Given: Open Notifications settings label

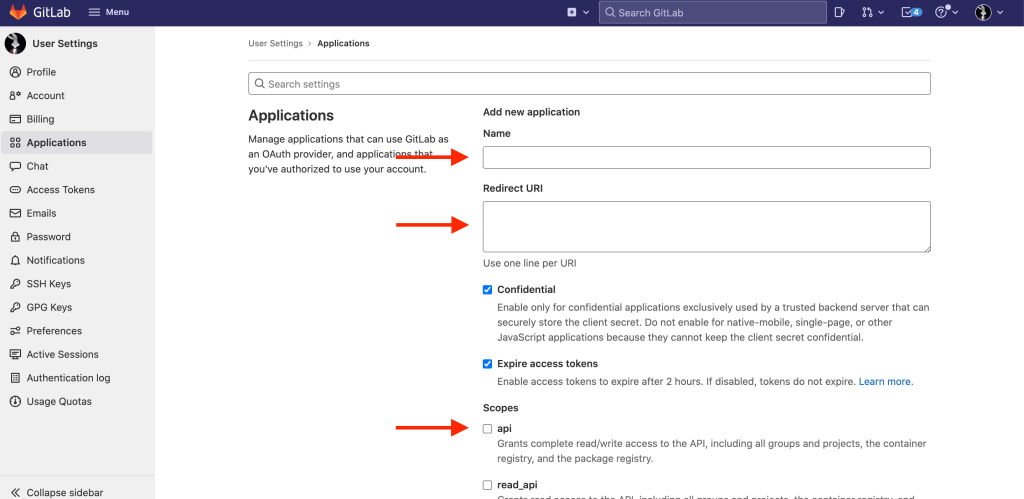Looking at the screenshot, I should (x=56, y=260).
